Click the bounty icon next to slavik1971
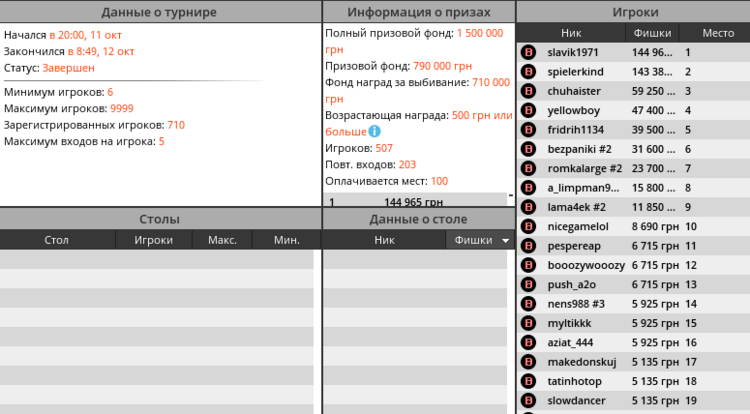Image resolution: width=750 pixels, height=414 pixels. coord(529,52)
